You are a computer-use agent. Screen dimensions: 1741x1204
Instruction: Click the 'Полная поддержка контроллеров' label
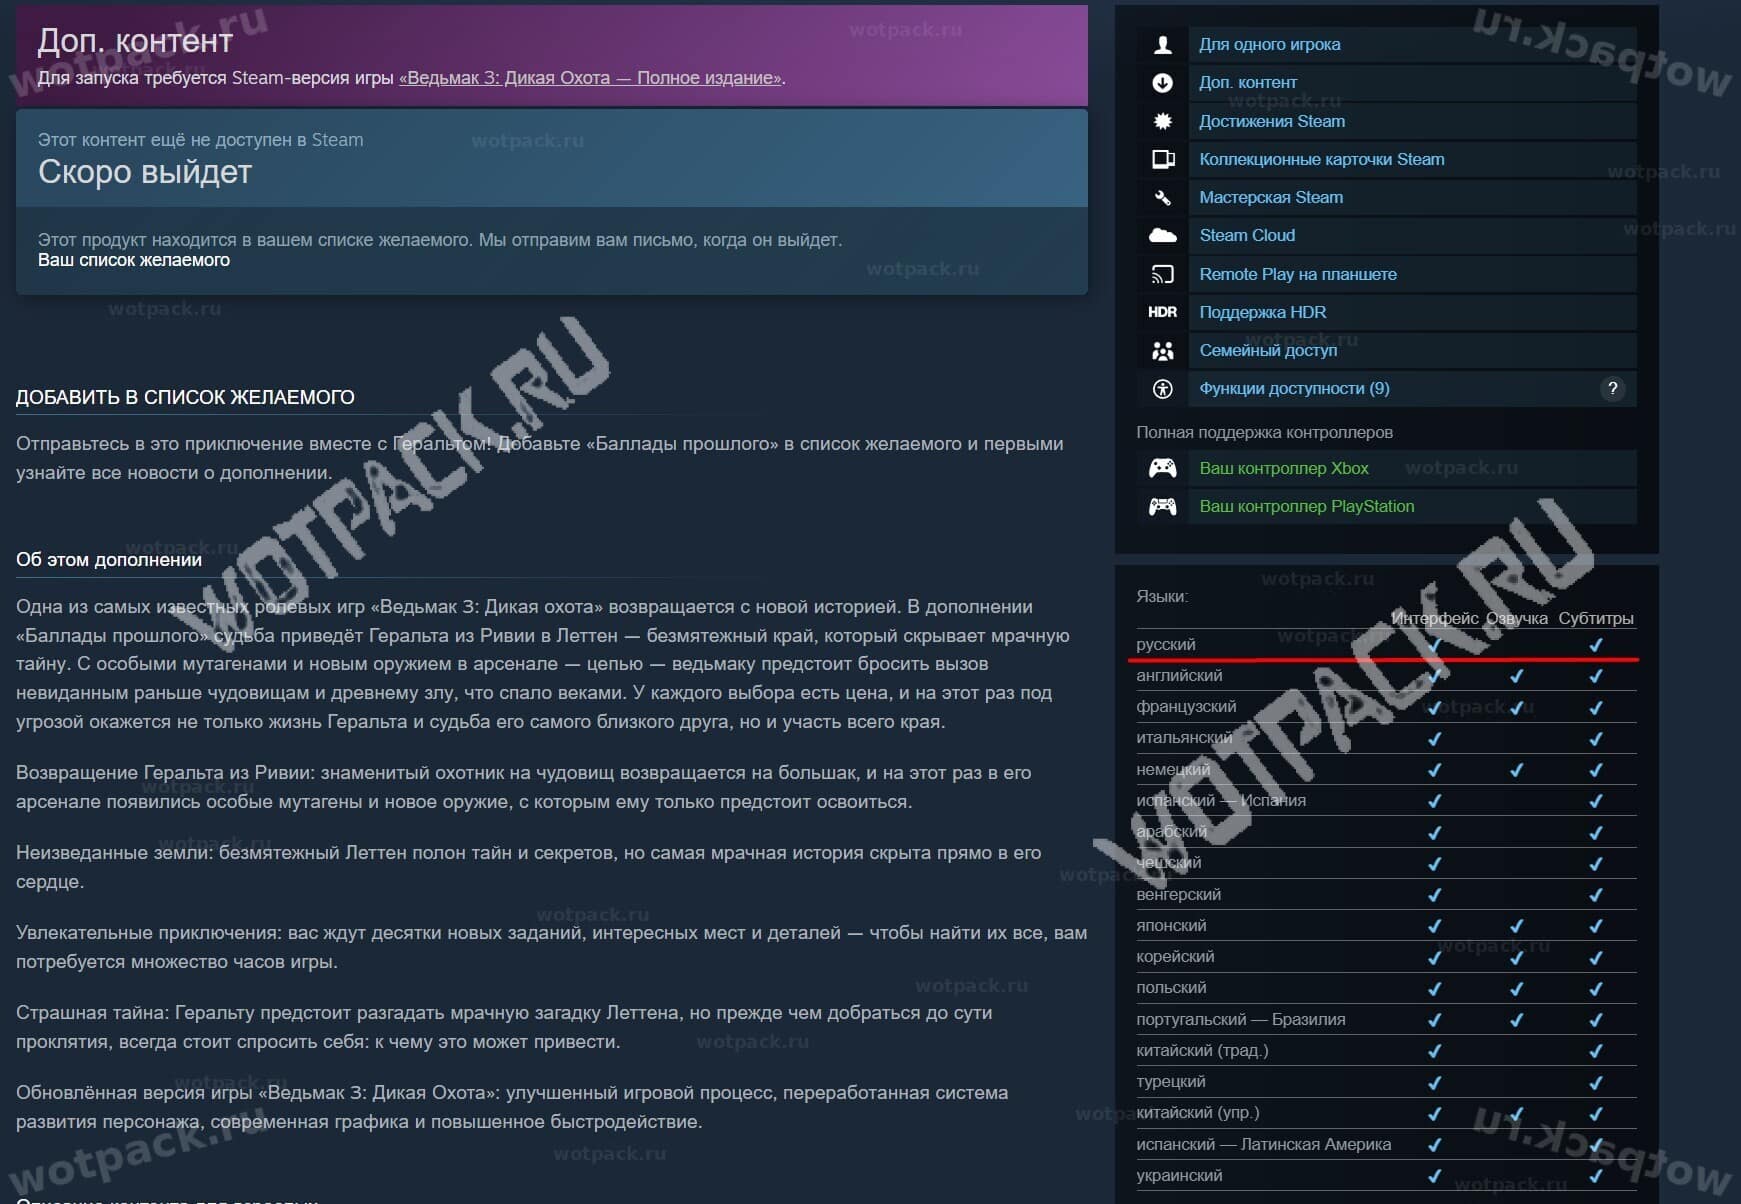pyautogui.click(x=1264, y=432)
